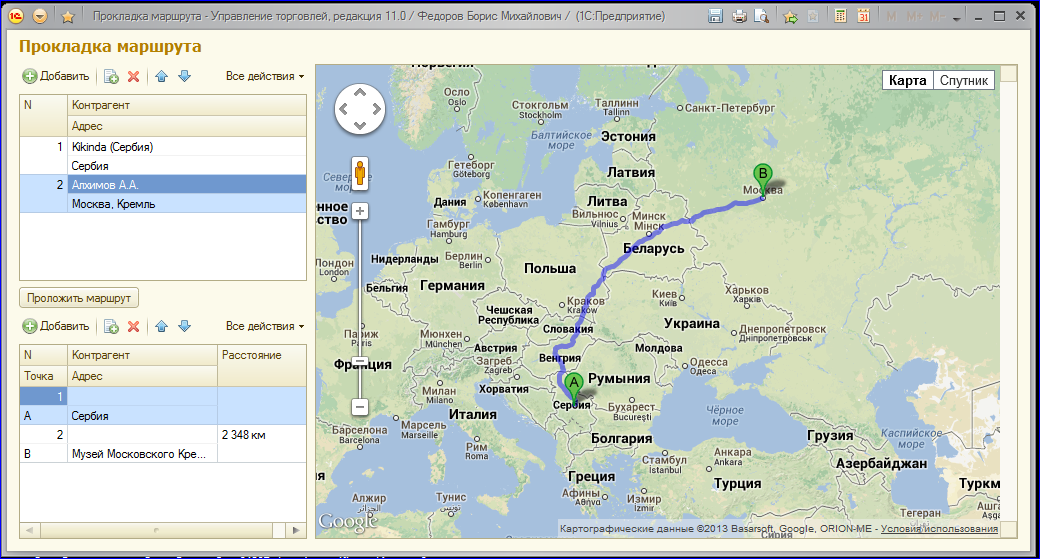Image resolution: width=1040 pixels, height=559 pixels.
Task: Zoom in with map plus button
Action: 359,212
